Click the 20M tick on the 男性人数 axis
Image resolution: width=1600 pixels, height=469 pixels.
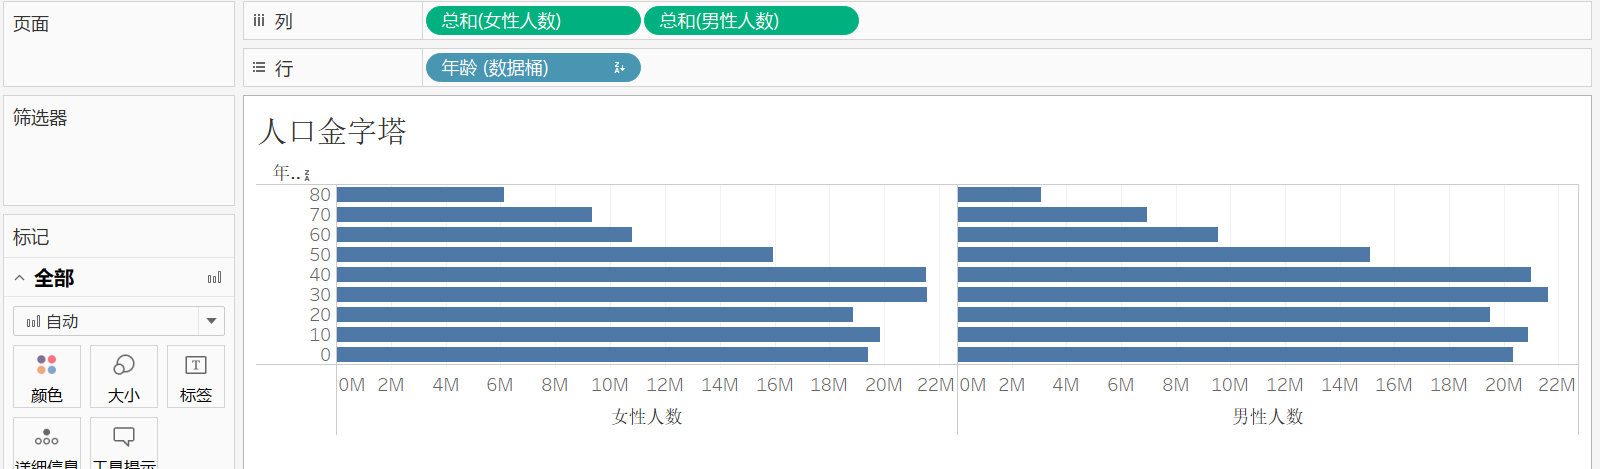pyautogui.click(x=1503, y=385)
